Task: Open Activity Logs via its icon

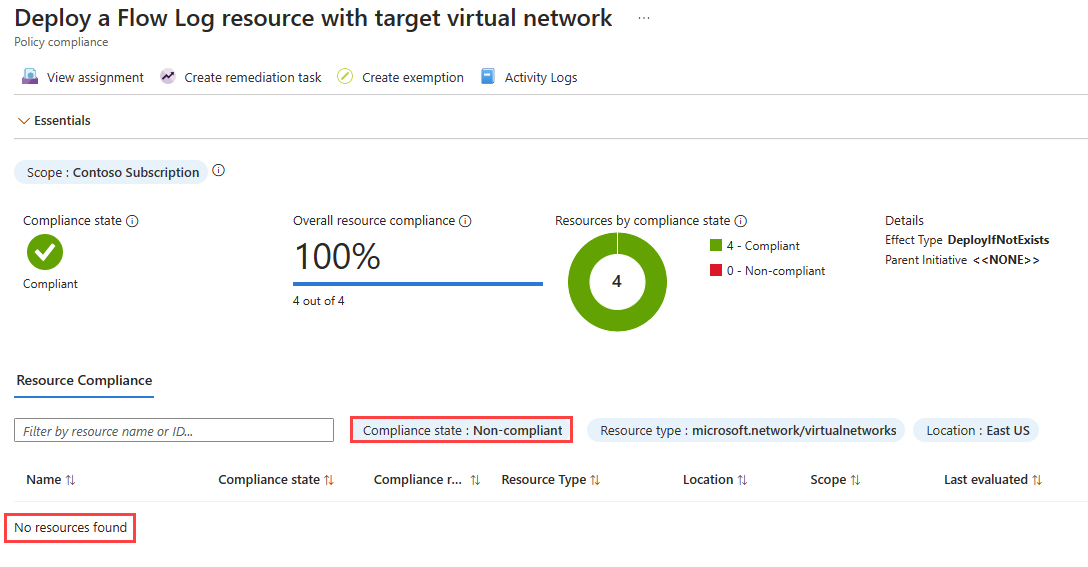Action: pos(488,77)
